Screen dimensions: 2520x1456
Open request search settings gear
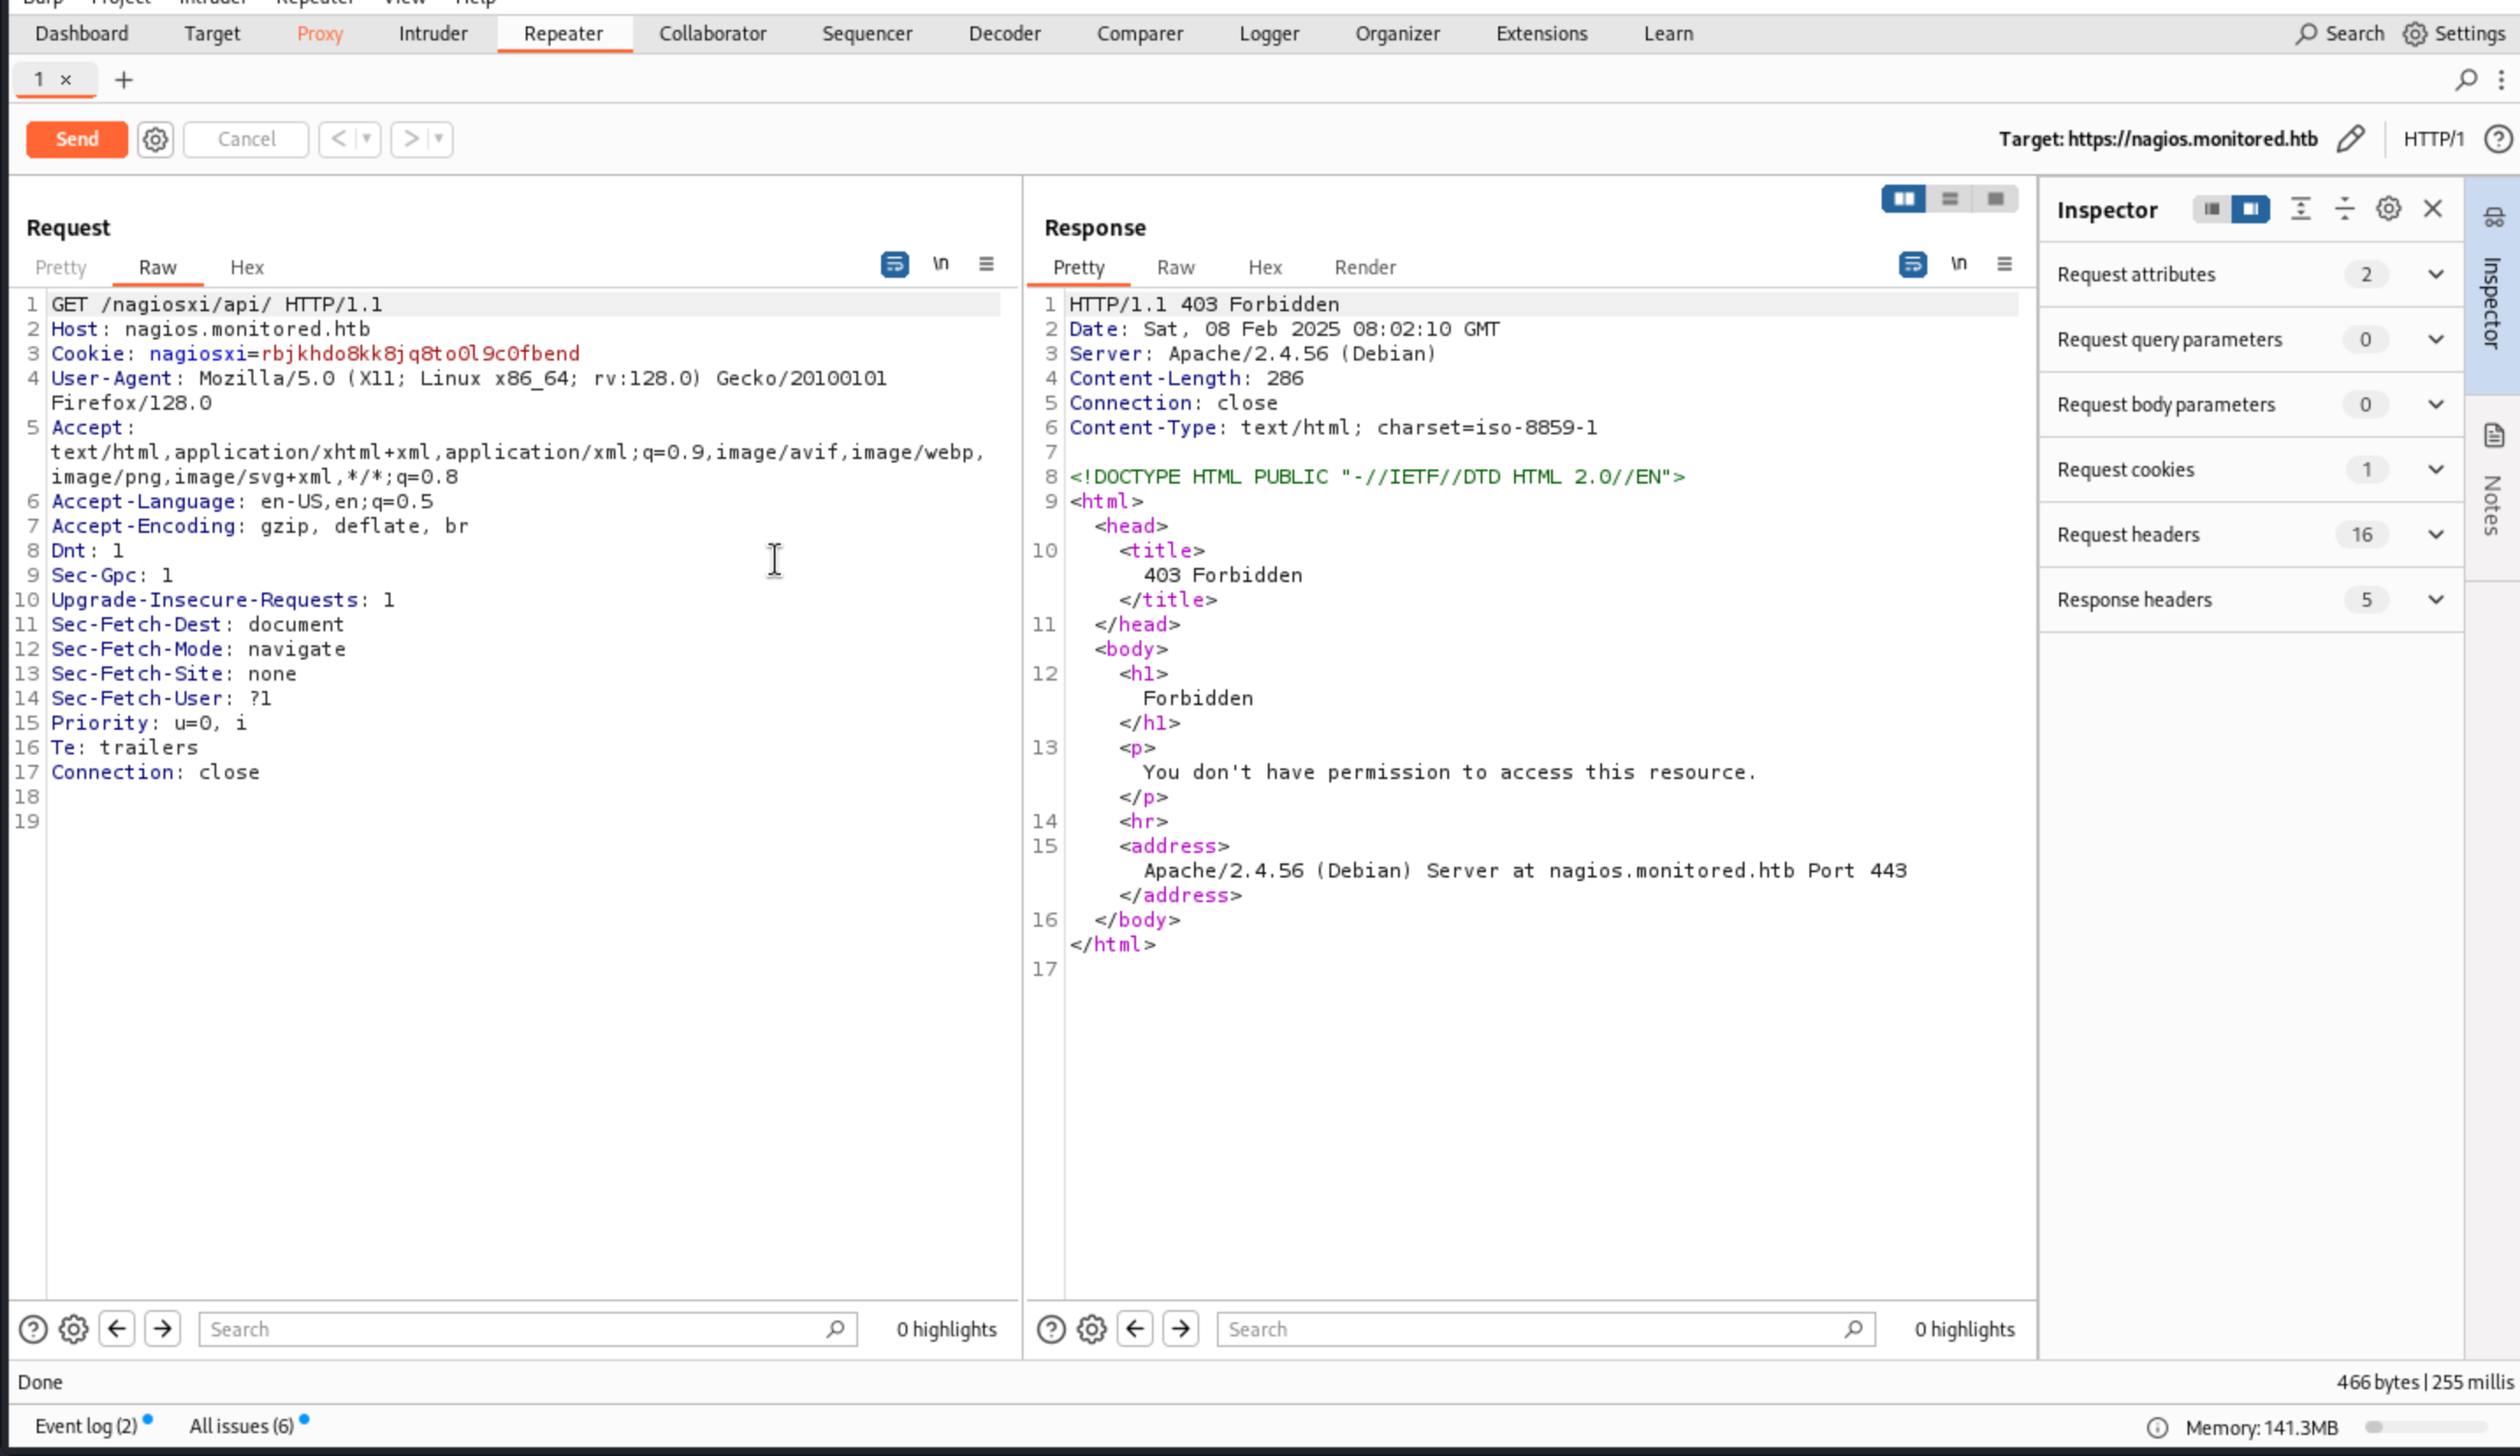(74, 1329)
